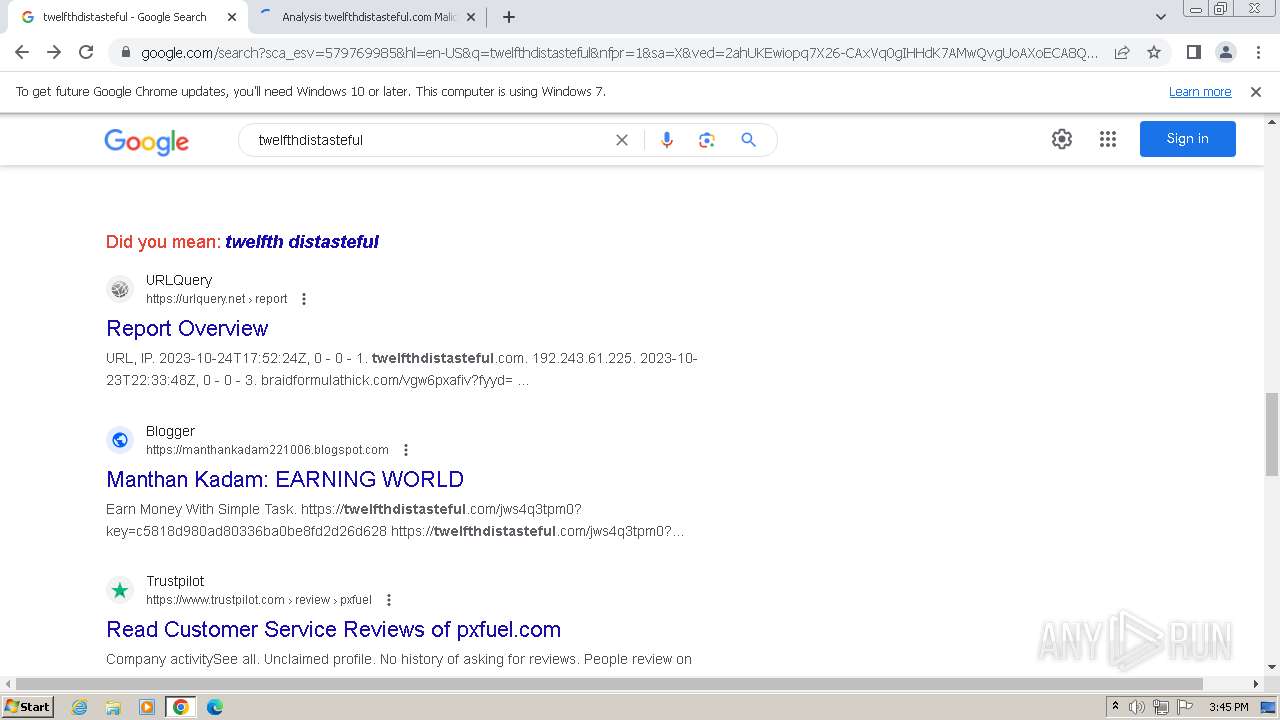Click manthankadam221006.blogspot.com URL
Viewport: 1280px width, 720px height.
tap(267, 450)
